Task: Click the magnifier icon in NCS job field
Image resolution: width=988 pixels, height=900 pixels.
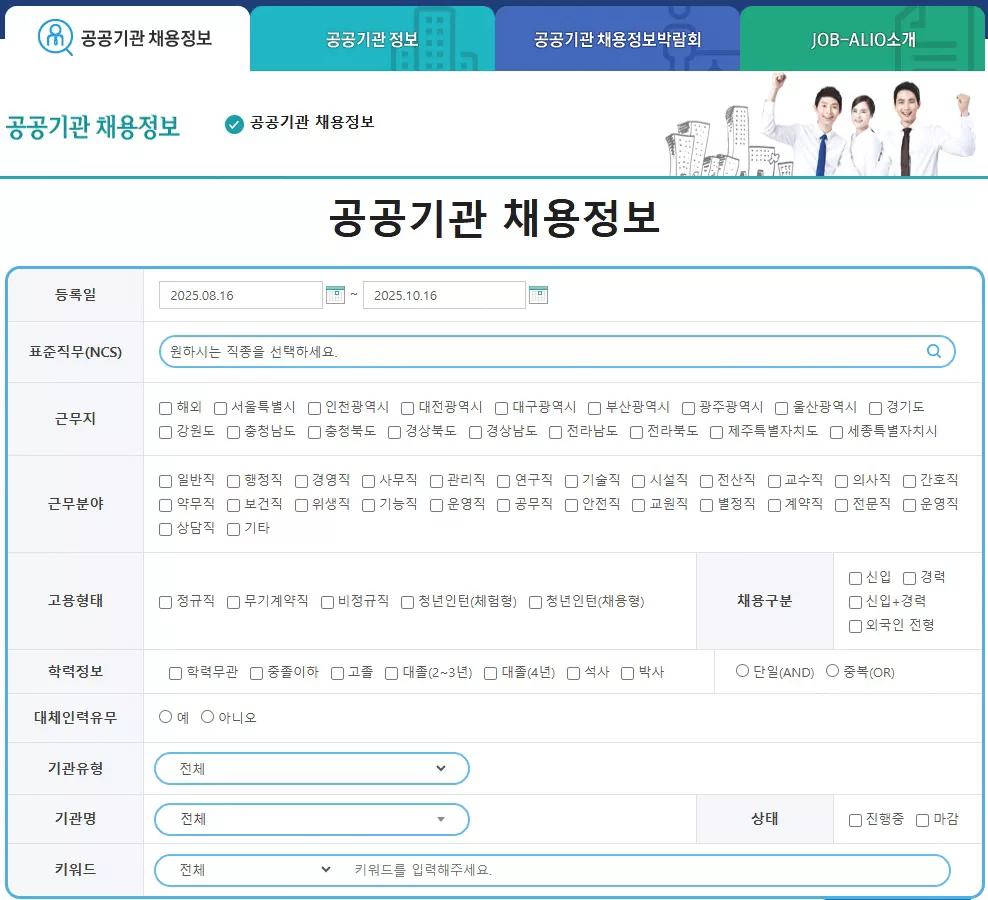Action: point(933,351)
